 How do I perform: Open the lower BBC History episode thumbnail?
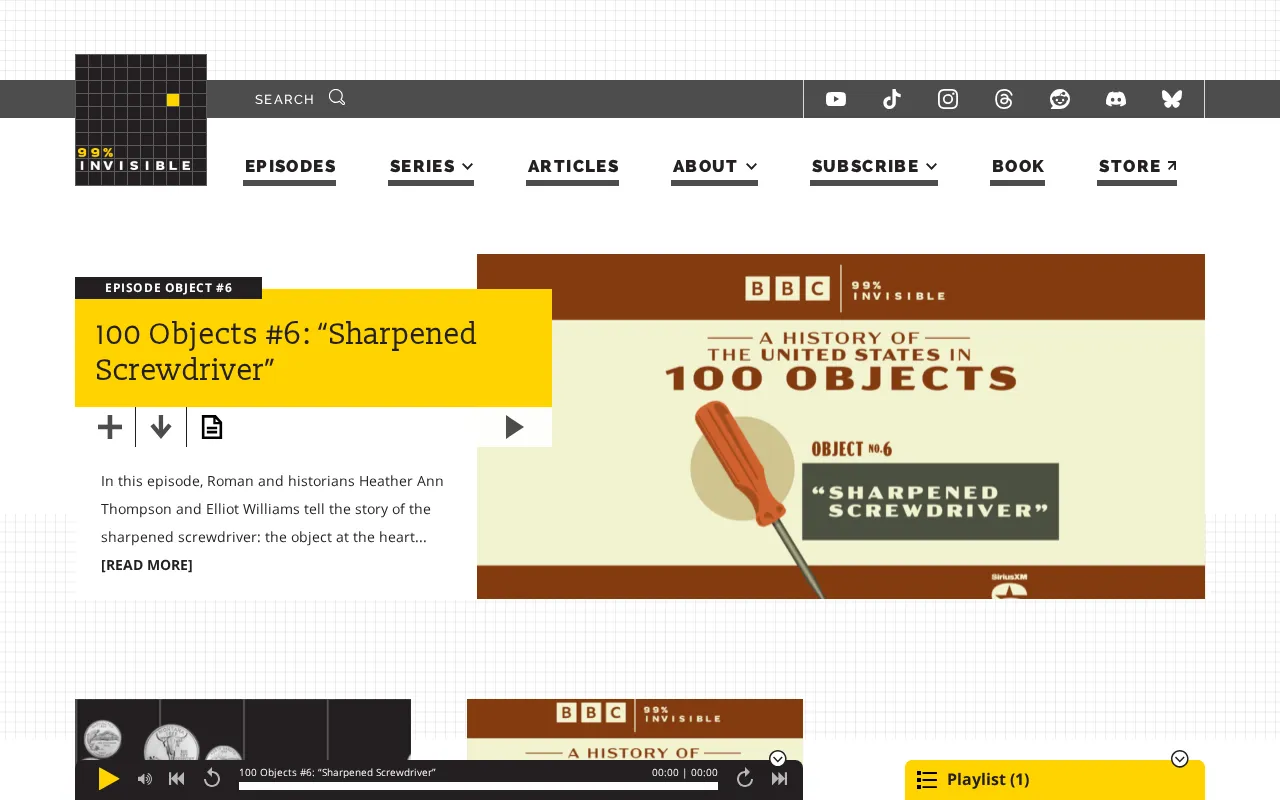(635, 730)
